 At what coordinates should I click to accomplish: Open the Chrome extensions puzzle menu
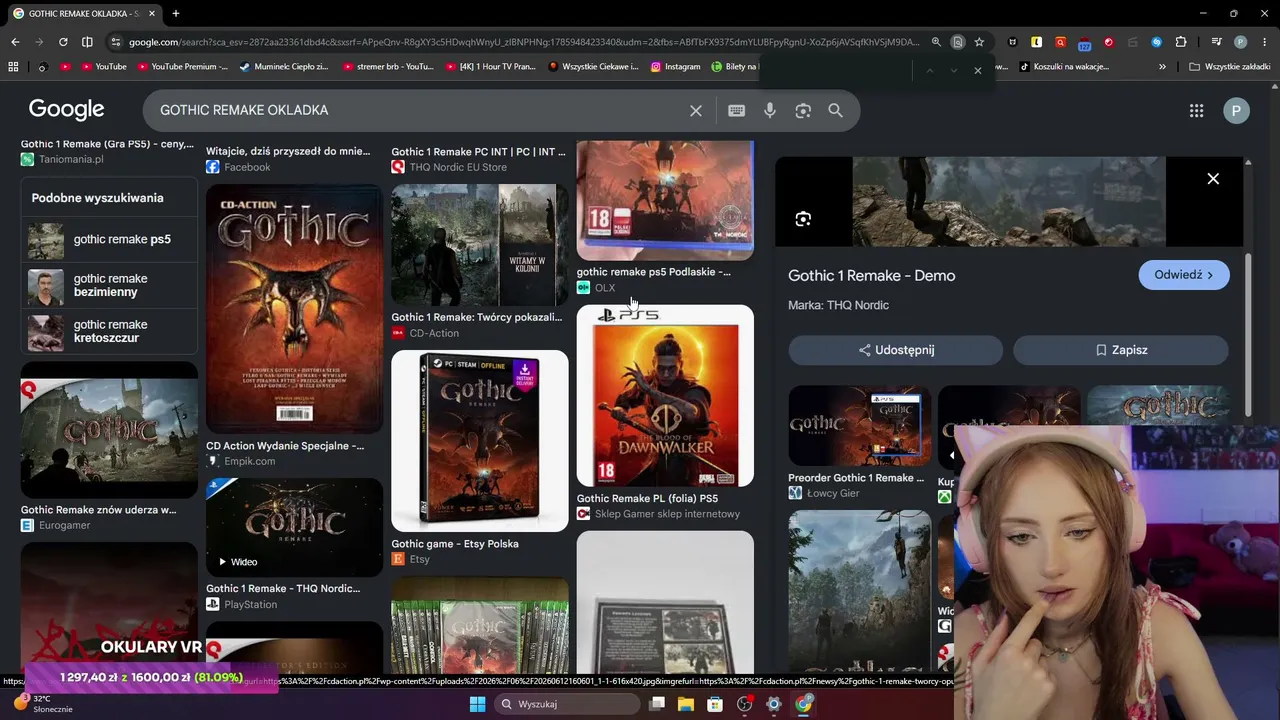click(1181, 42)
